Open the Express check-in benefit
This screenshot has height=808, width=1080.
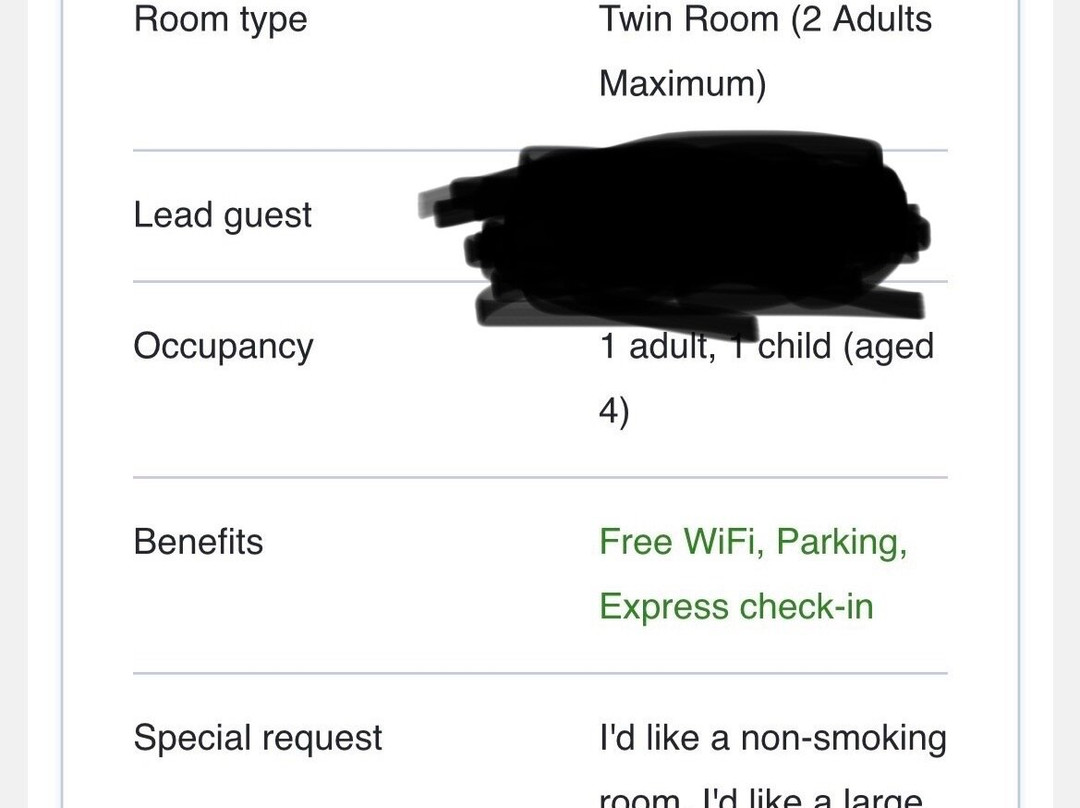[x=736, y=607]
